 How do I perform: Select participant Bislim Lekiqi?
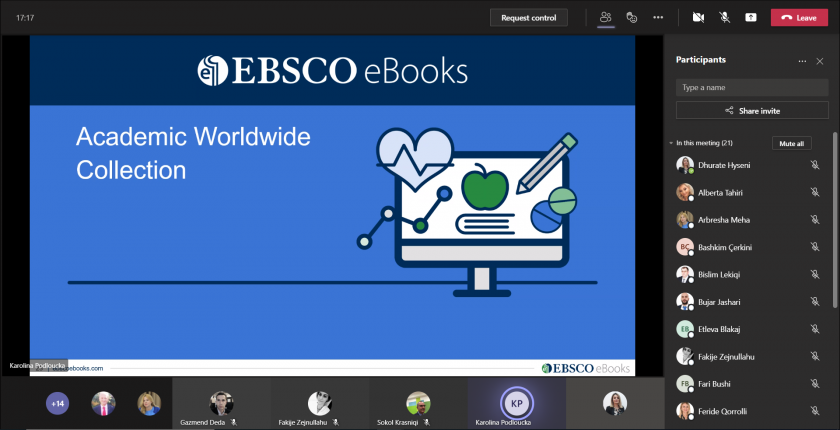pos(748,274)
